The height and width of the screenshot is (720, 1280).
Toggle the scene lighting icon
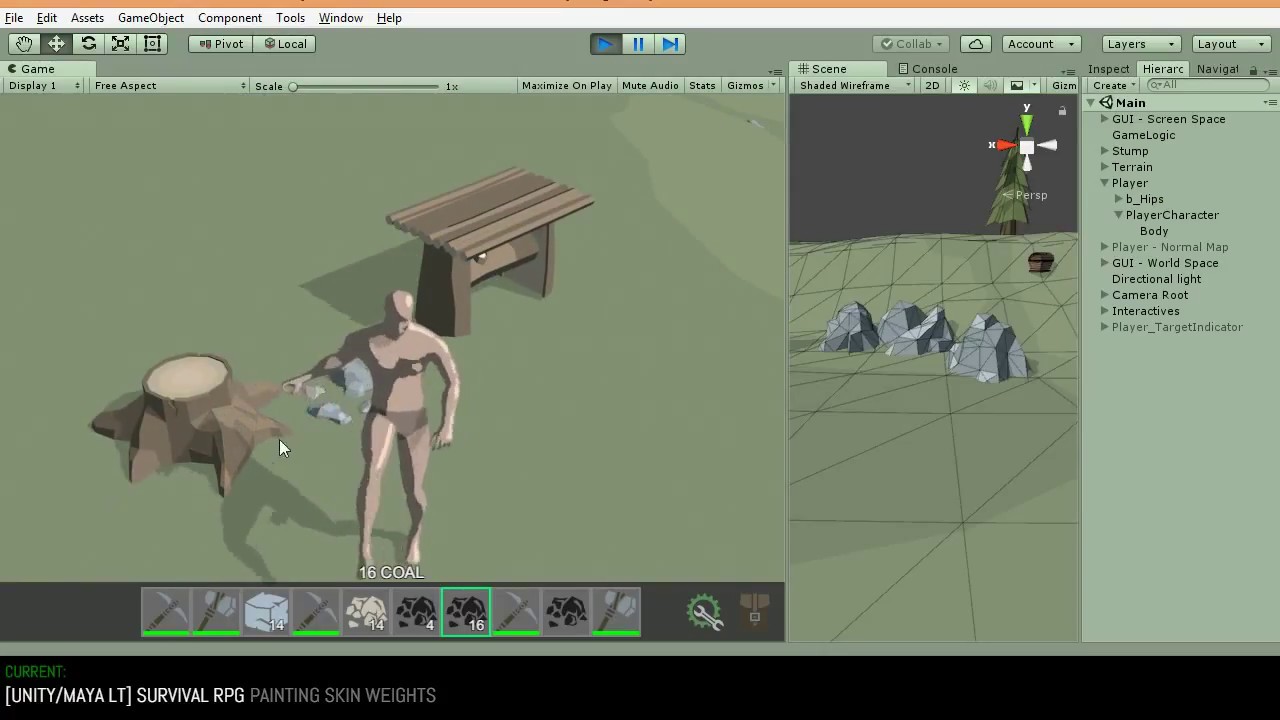(x=963, y=85)
